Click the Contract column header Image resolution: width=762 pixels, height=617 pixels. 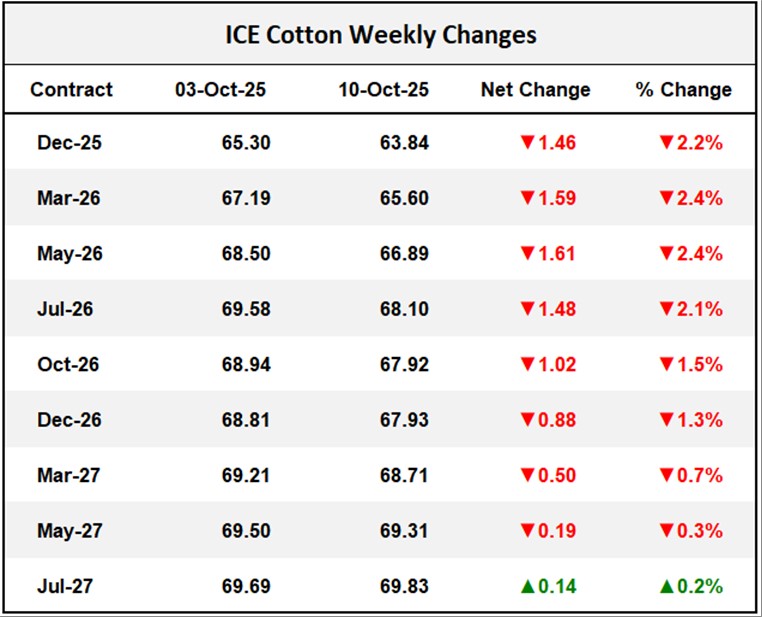pyautogui.click(x=71, y=90)
